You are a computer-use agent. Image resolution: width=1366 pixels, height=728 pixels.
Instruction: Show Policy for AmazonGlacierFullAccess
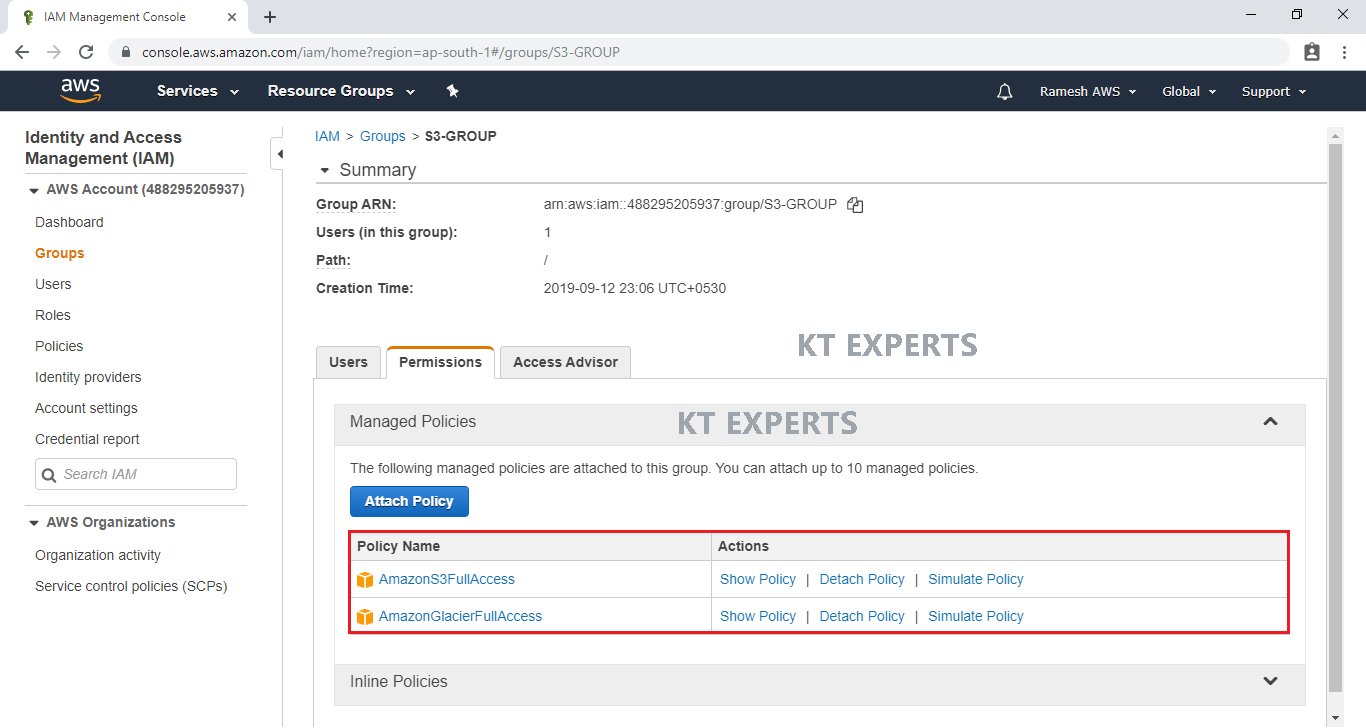pos(758,616)
